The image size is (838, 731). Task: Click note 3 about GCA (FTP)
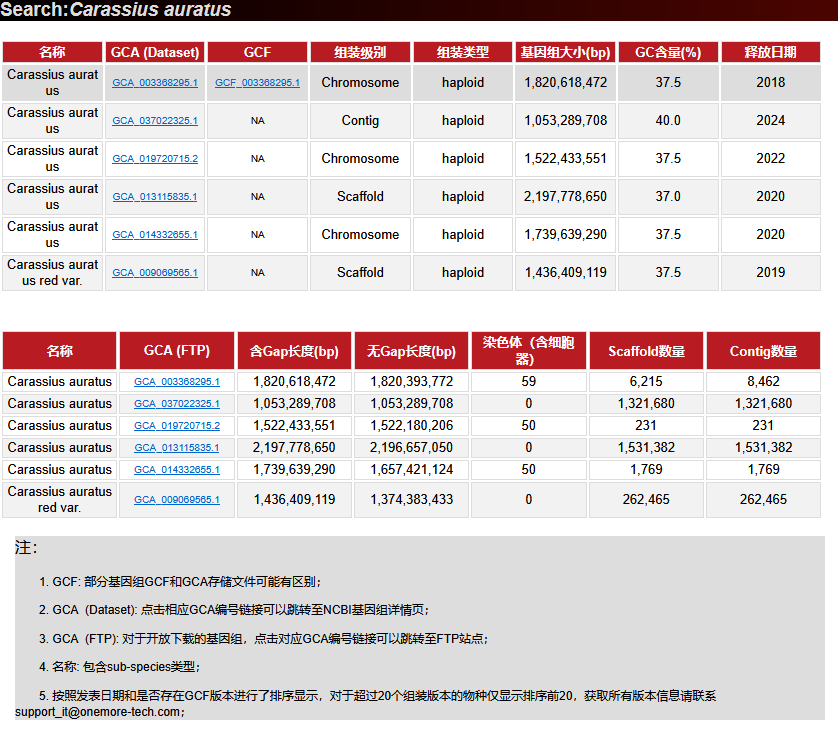[x=263, y=639]
